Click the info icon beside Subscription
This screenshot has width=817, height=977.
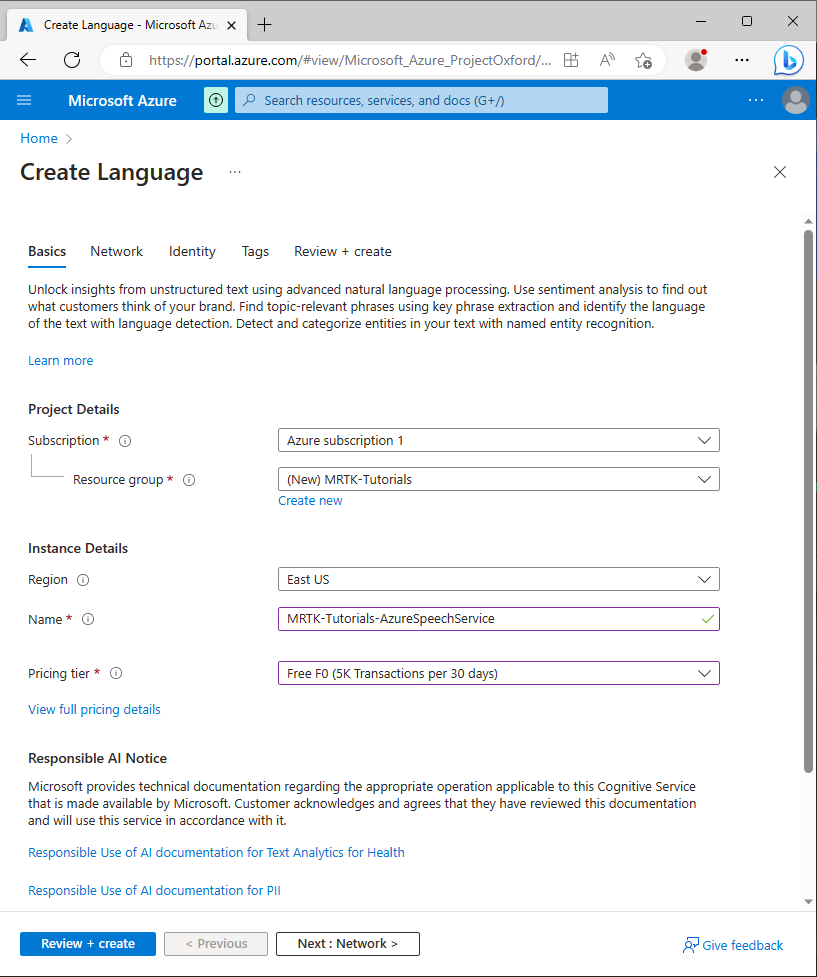click(124, 440)
